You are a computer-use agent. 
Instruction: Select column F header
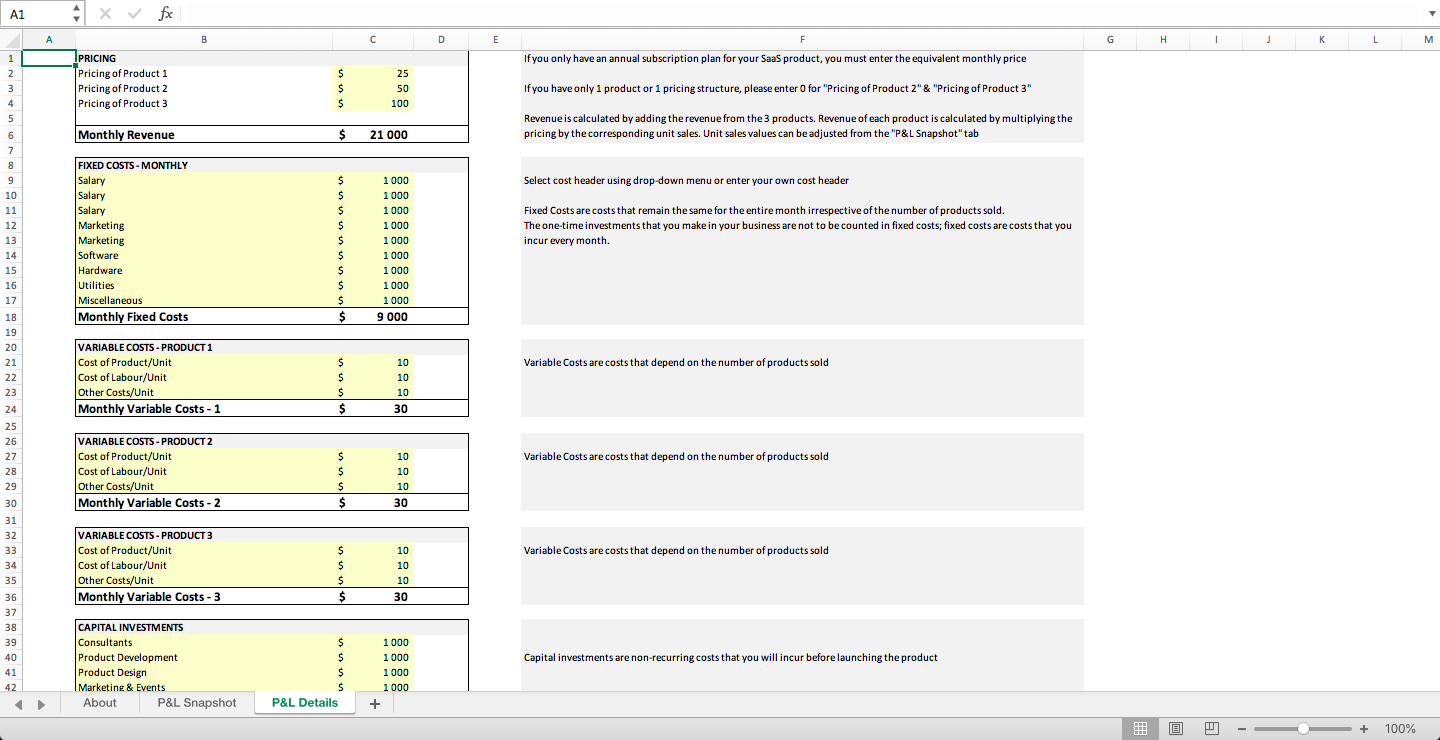click(802, 39)
